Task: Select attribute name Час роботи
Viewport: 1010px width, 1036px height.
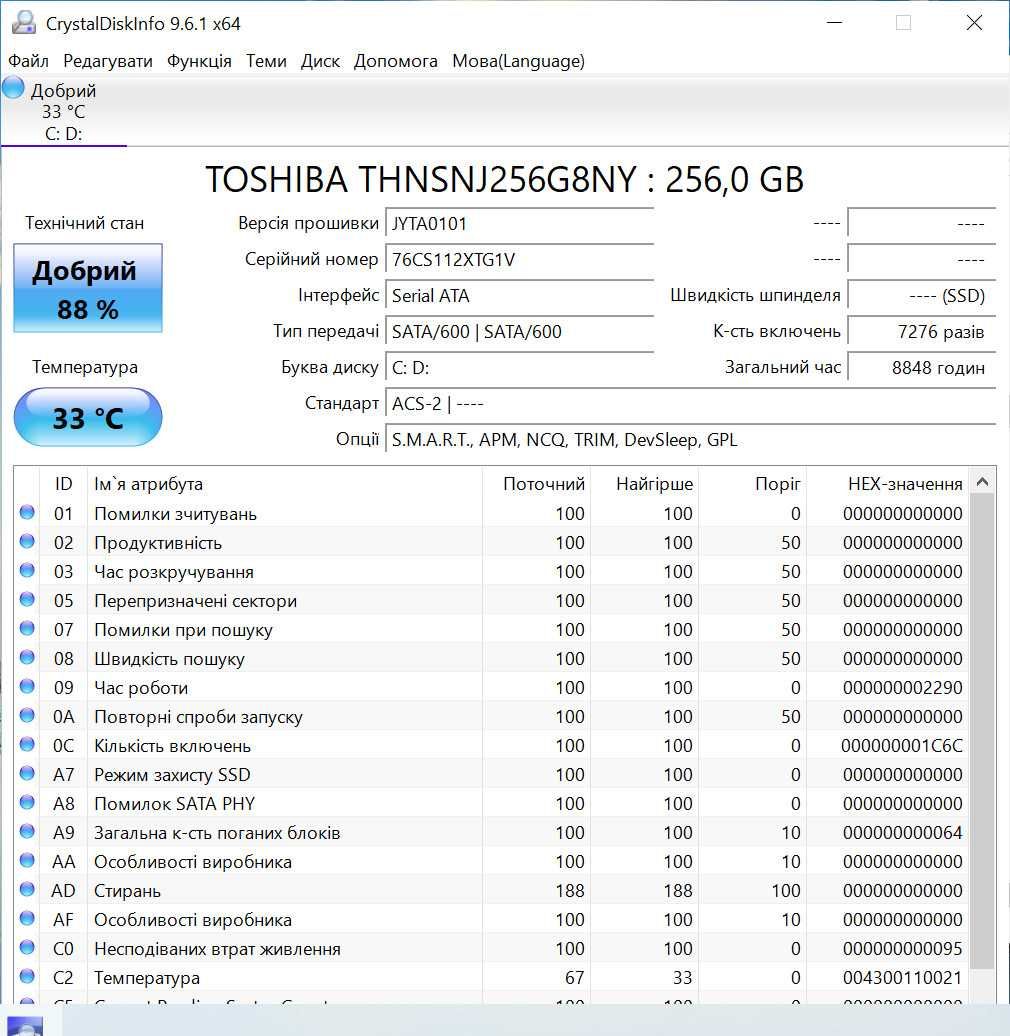Action: [141, 688]
